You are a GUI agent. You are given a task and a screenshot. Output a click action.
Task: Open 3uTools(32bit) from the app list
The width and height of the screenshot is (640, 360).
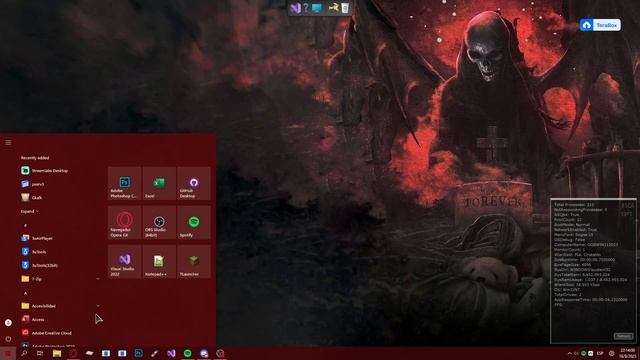click(x=60, y=265)
